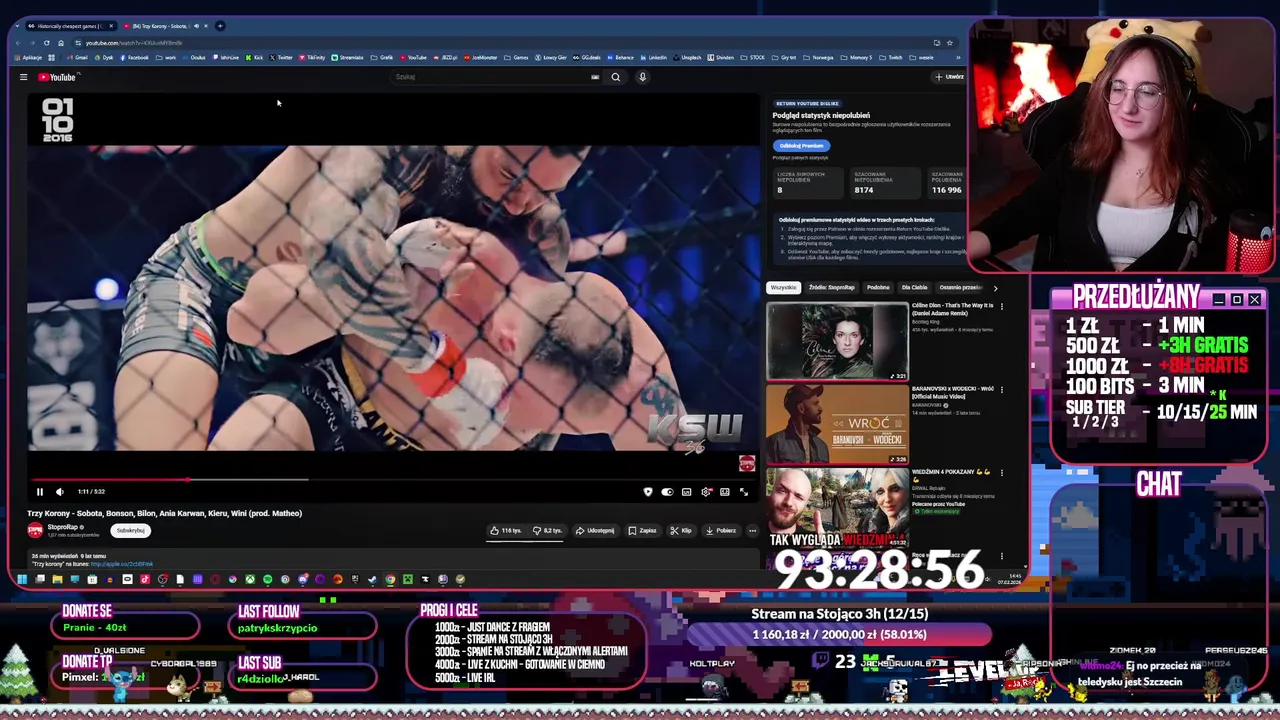Click YouTube channel watermark in player
The height and width of the screenshot is (720, 1280).
click(x=746, y=463)
